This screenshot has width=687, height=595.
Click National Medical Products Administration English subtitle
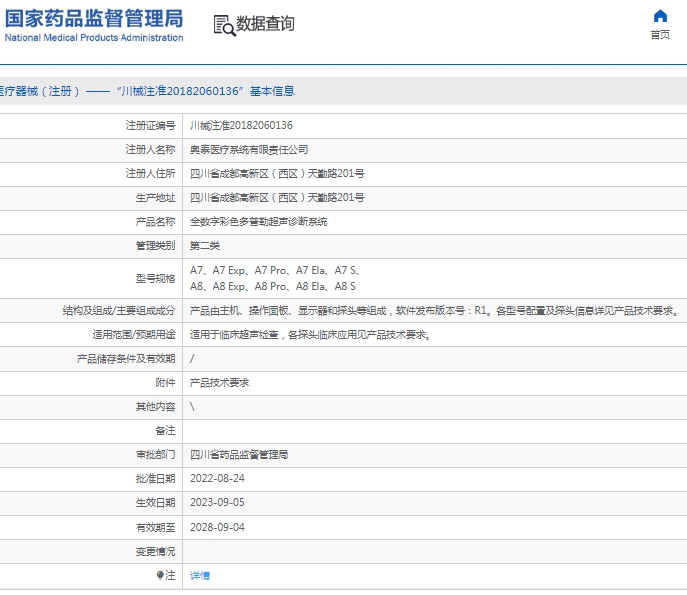[x=94, y=38]
